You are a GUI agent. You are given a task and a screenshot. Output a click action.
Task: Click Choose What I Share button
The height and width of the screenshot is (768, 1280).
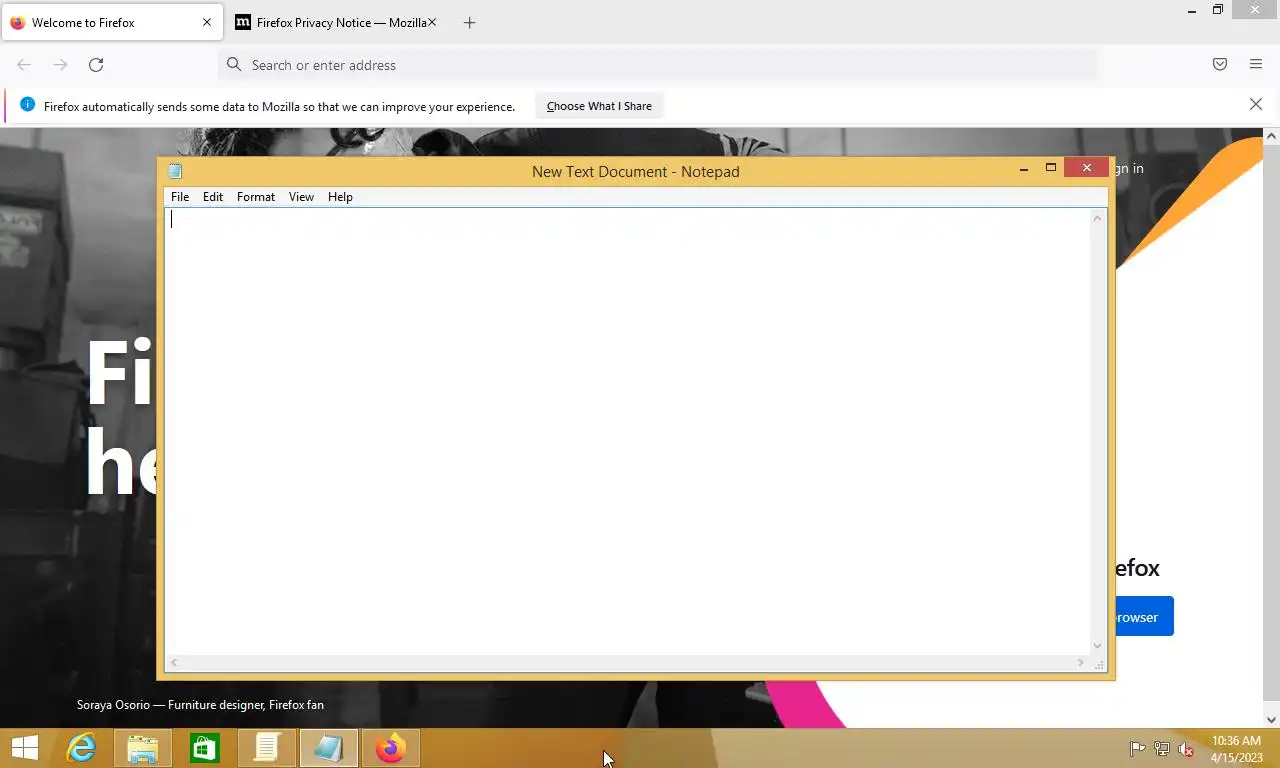599,106
